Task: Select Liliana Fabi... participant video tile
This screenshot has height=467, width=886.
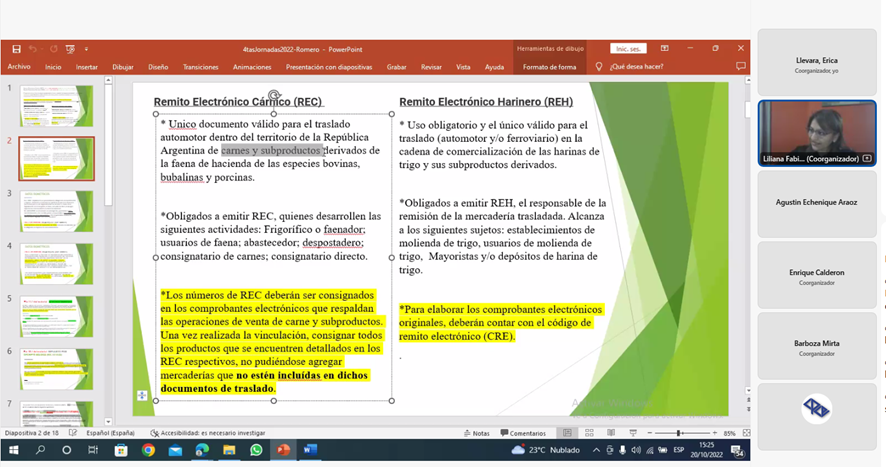Action: 817,133
